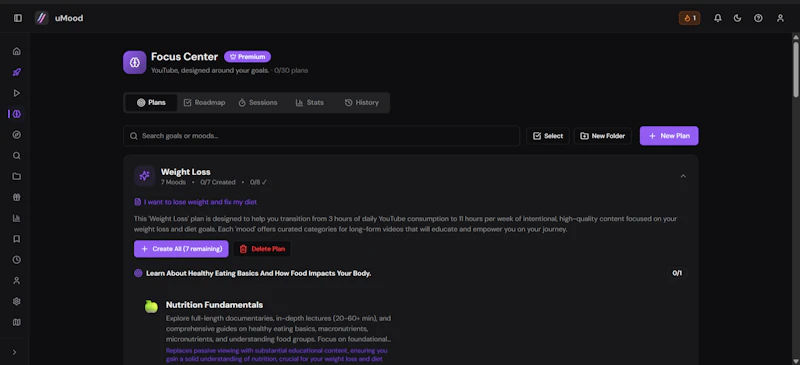Open the search icon in sidebar
The image size is (800, 365).
click(x=16, y=156)
